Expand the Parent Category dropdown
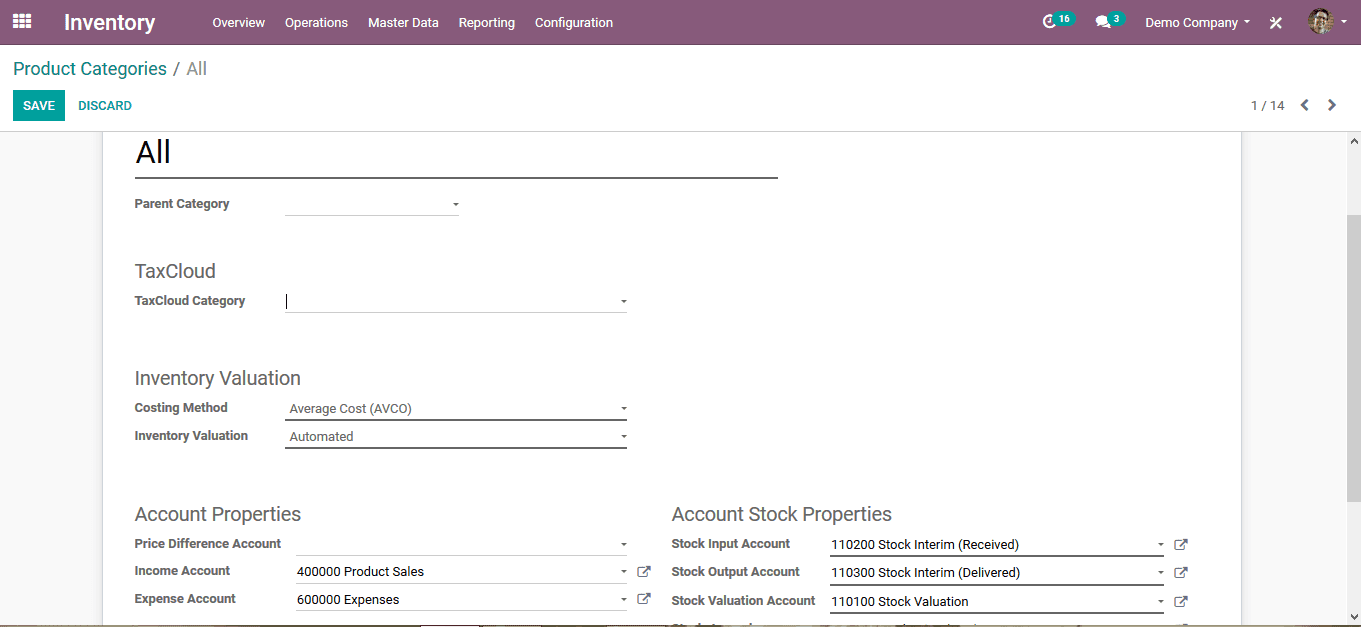The height and width of the screenshot is (627, 1361). click(455, 204)
